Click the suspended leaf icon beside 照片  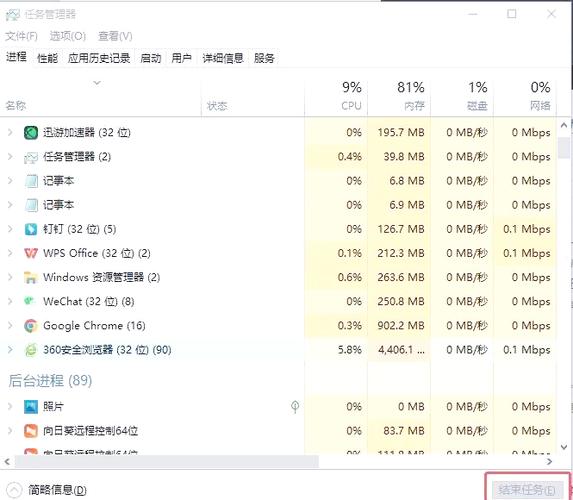[295, 406]
